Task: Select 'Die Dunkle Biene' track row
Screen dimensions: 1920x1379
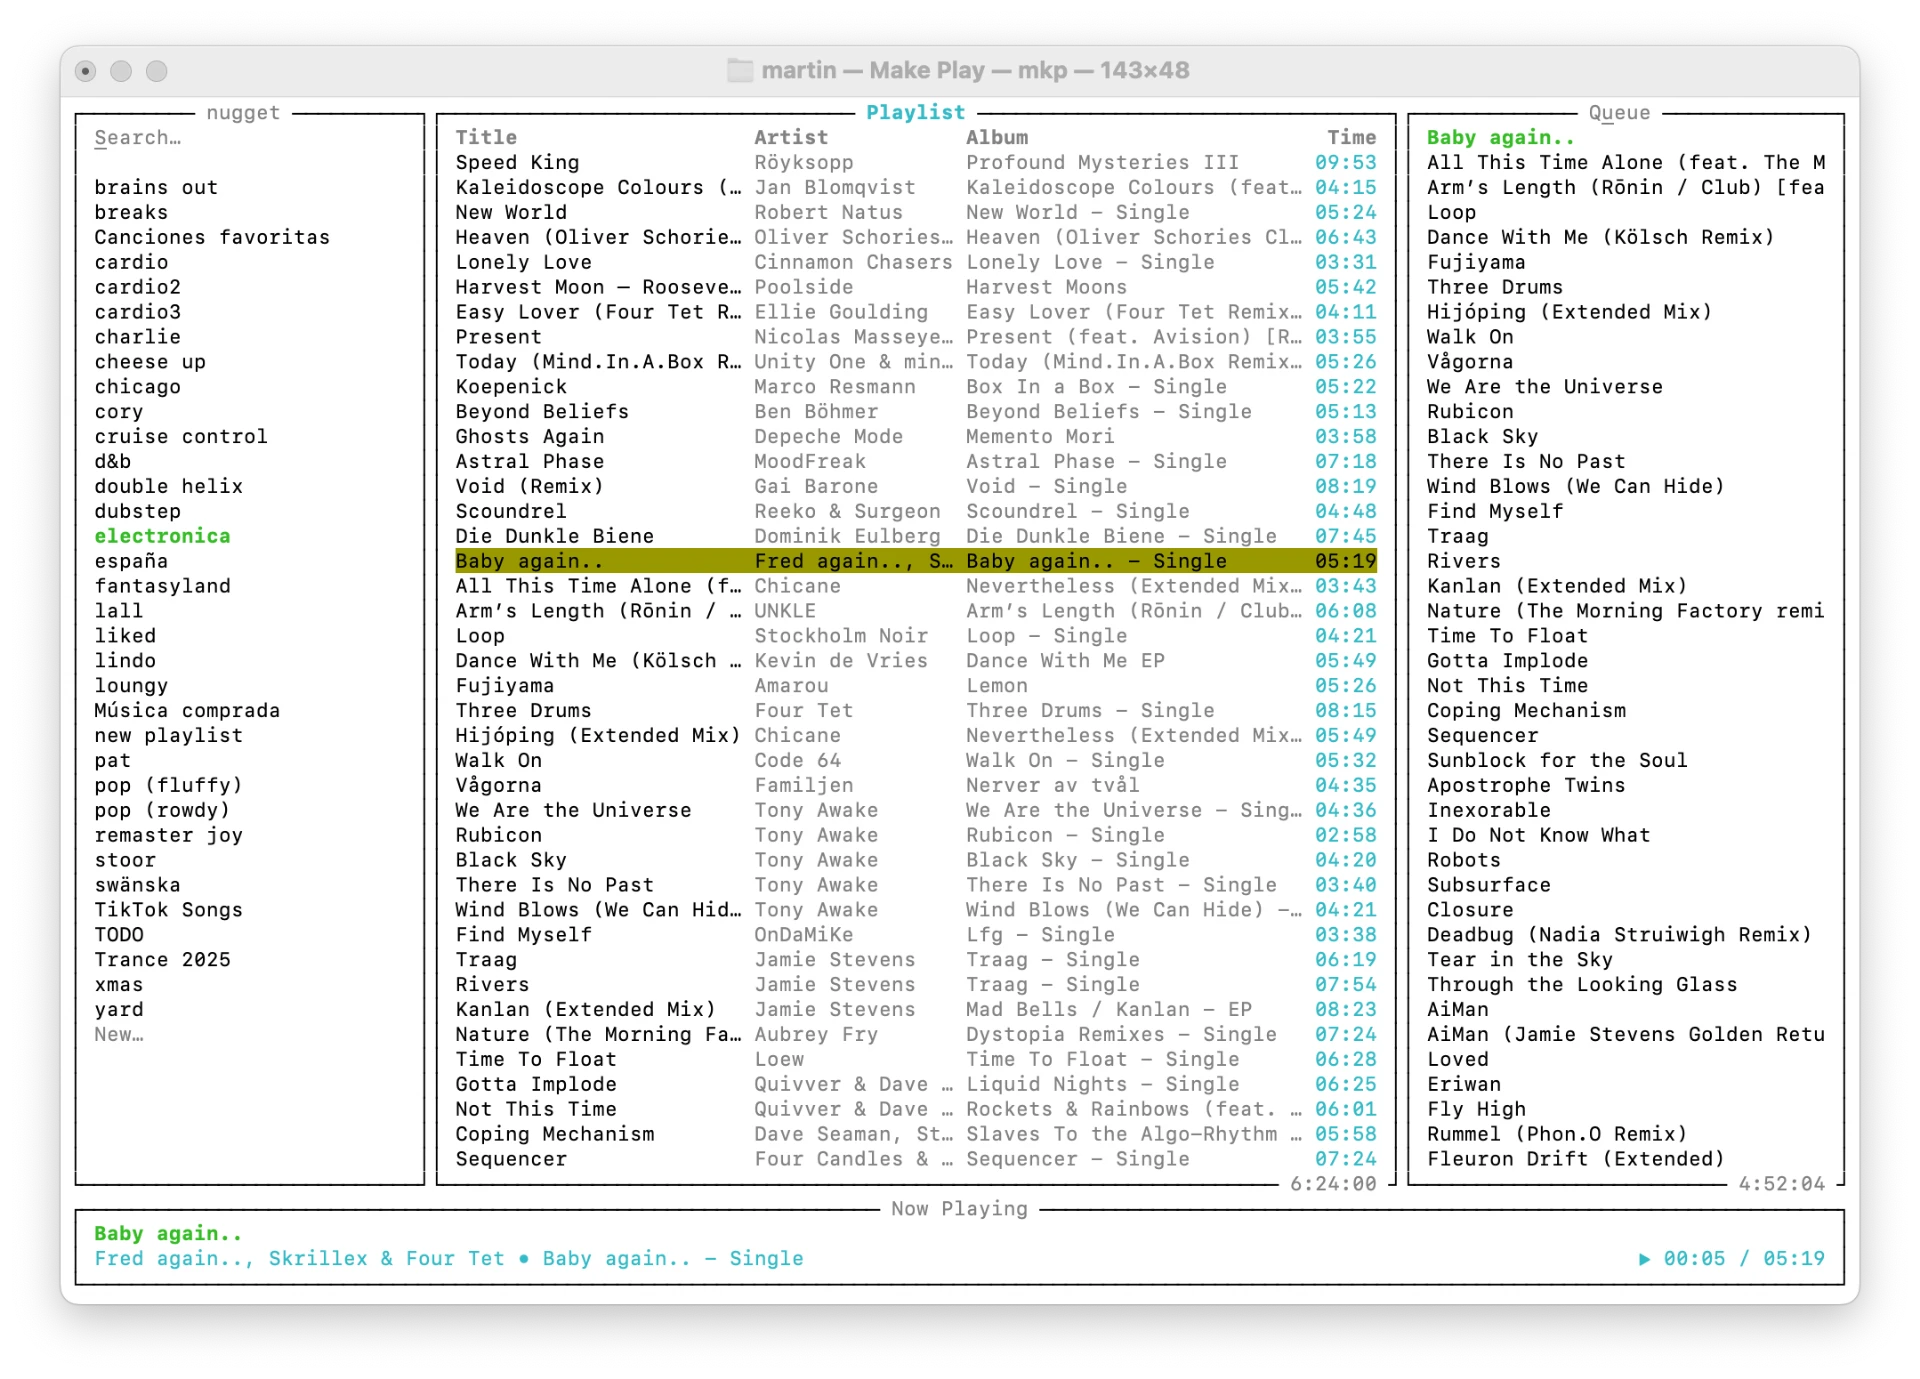Action: pos(916,536)
